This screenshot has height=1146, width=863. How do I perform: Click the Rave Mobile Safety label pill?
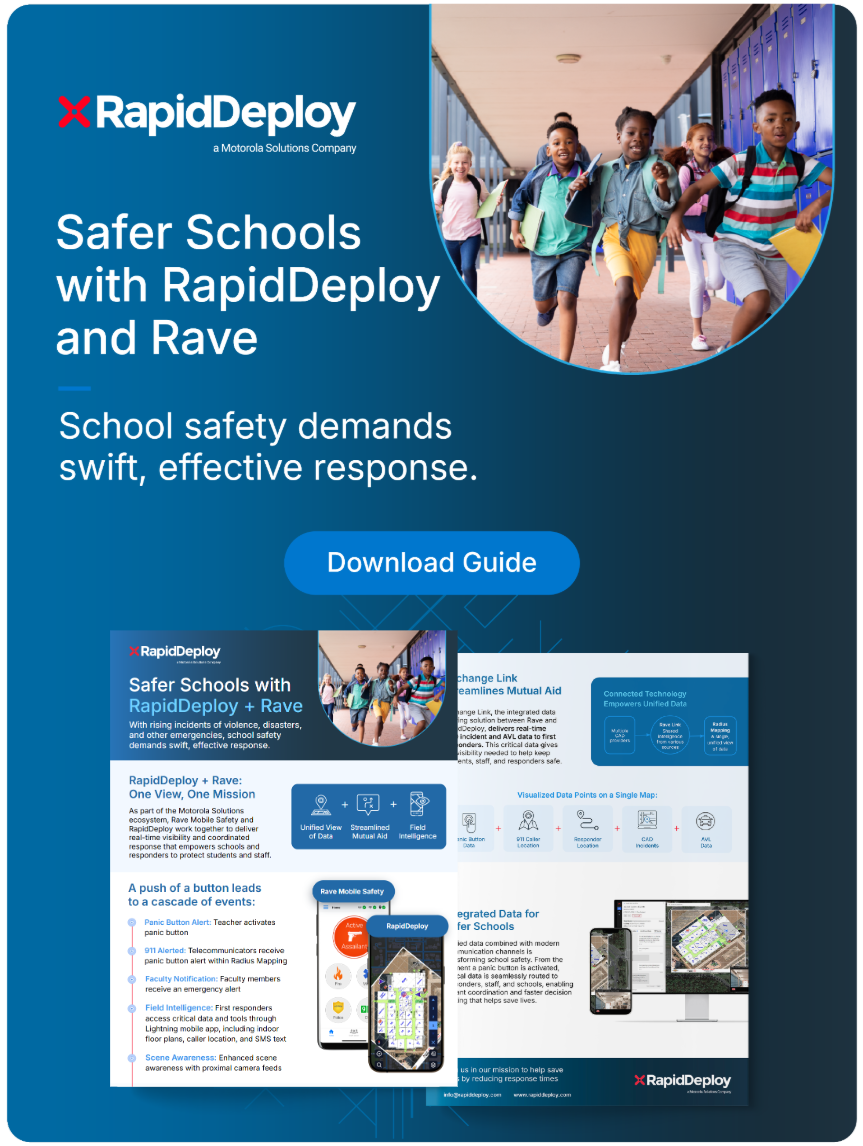pos(354,891)
